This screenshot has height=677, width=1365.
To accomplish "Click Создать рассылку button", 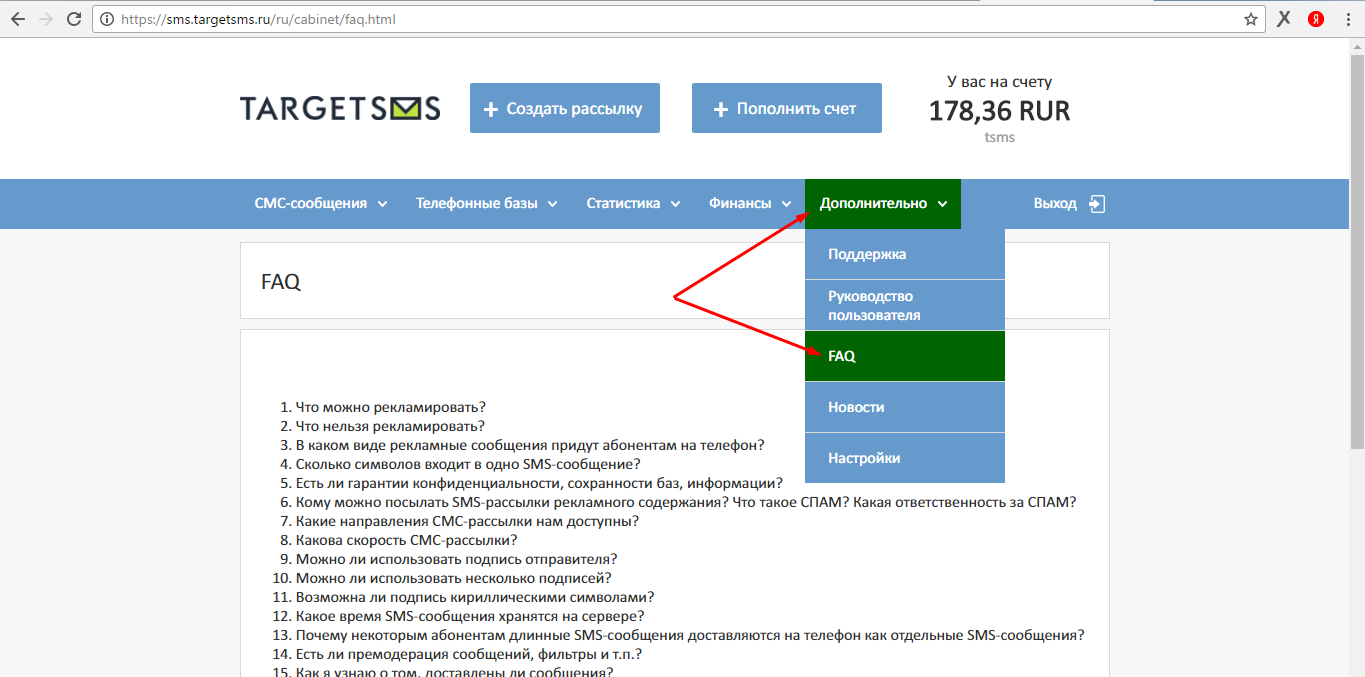I will coord(565,108).
